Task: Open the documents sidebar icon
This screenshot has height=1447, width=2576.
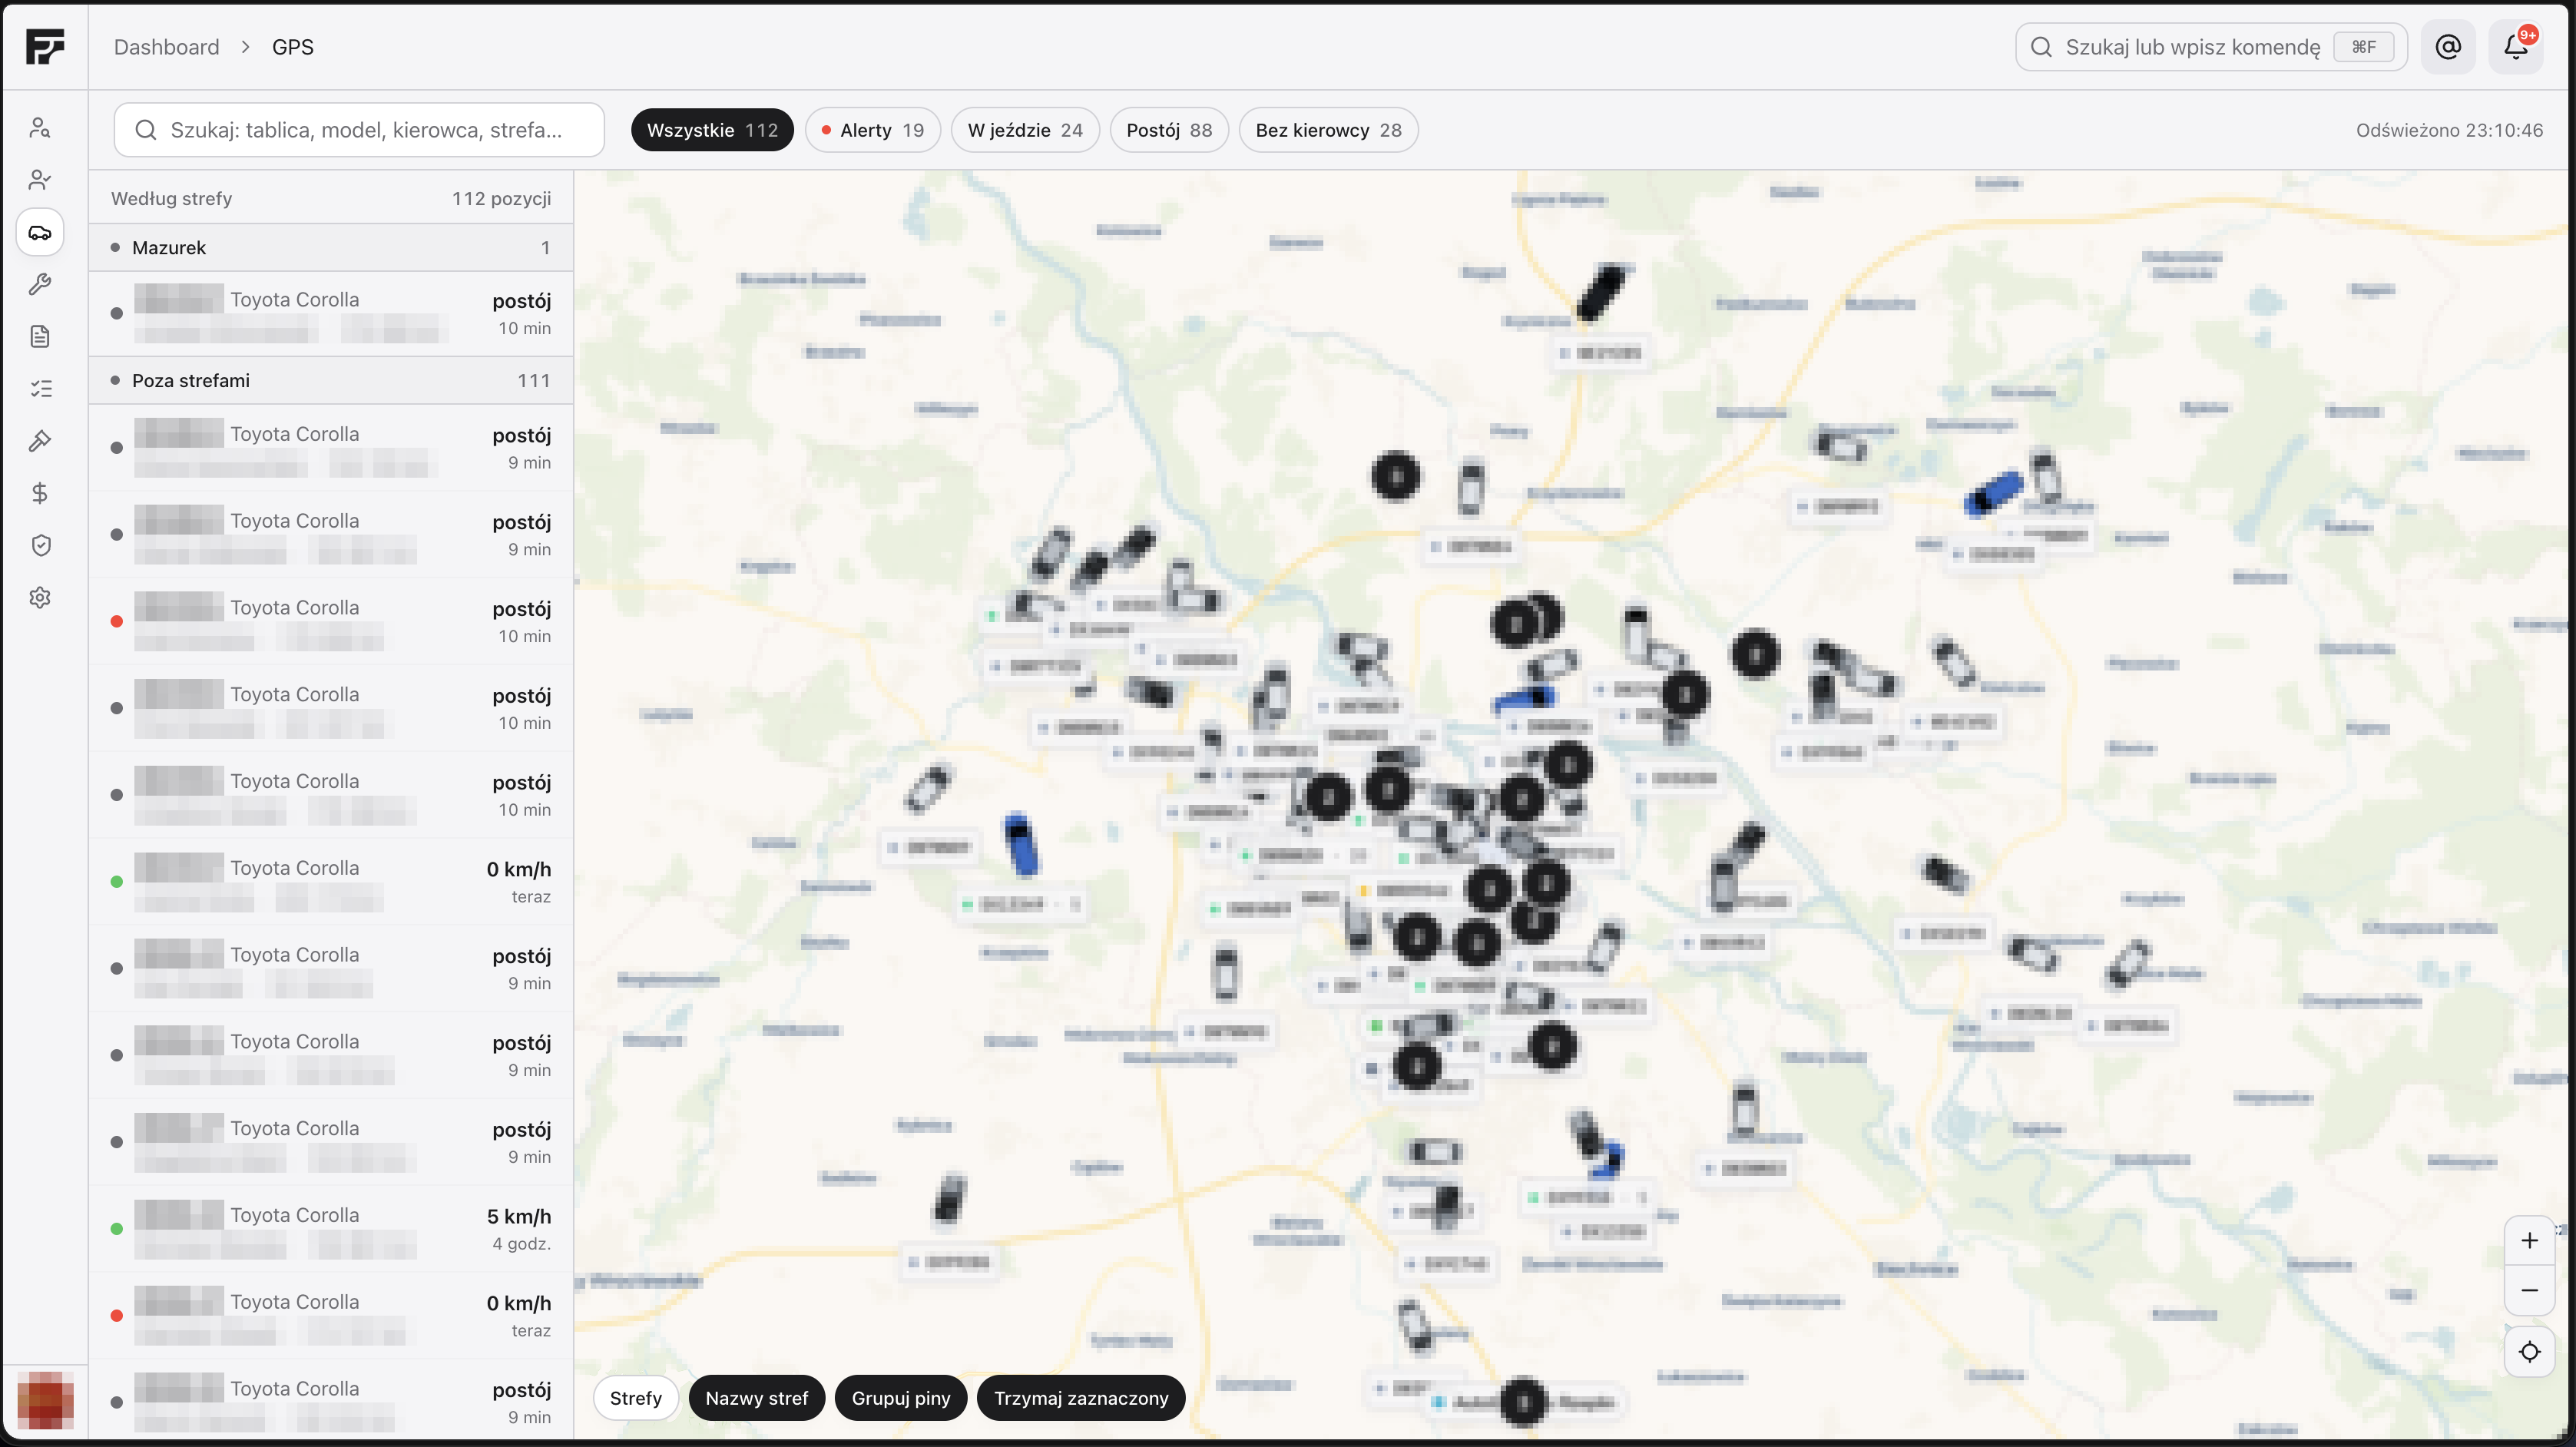Action: point(40,336)
